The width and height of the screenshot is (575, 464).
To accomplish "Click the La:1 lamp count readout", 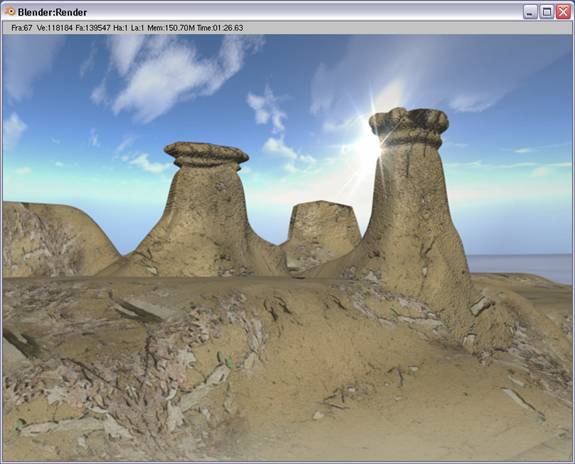I will 138,28.
